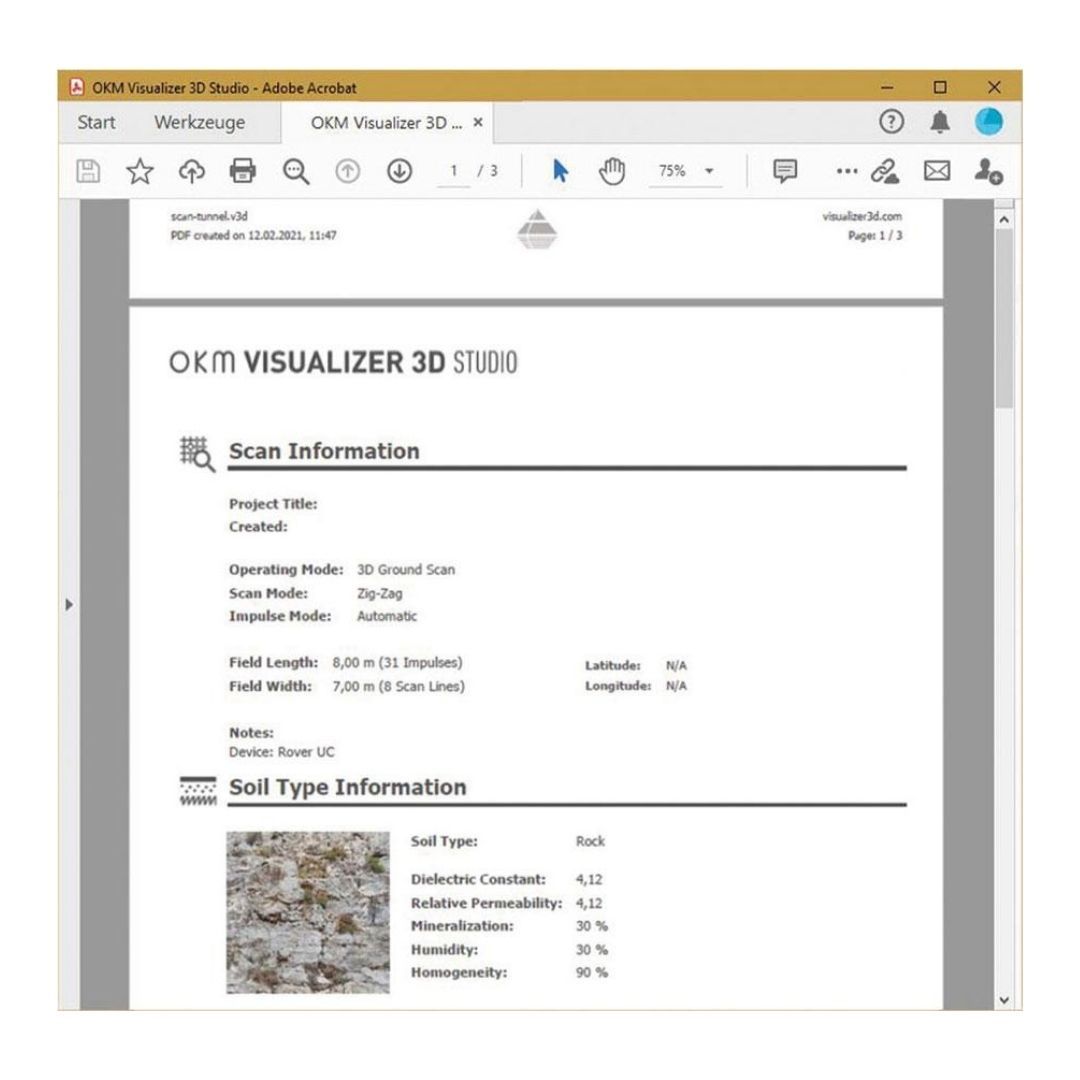This screenshot has width=1080, height=1080.
Task: Bookmark document with the star icon
Action: (139, 171)
